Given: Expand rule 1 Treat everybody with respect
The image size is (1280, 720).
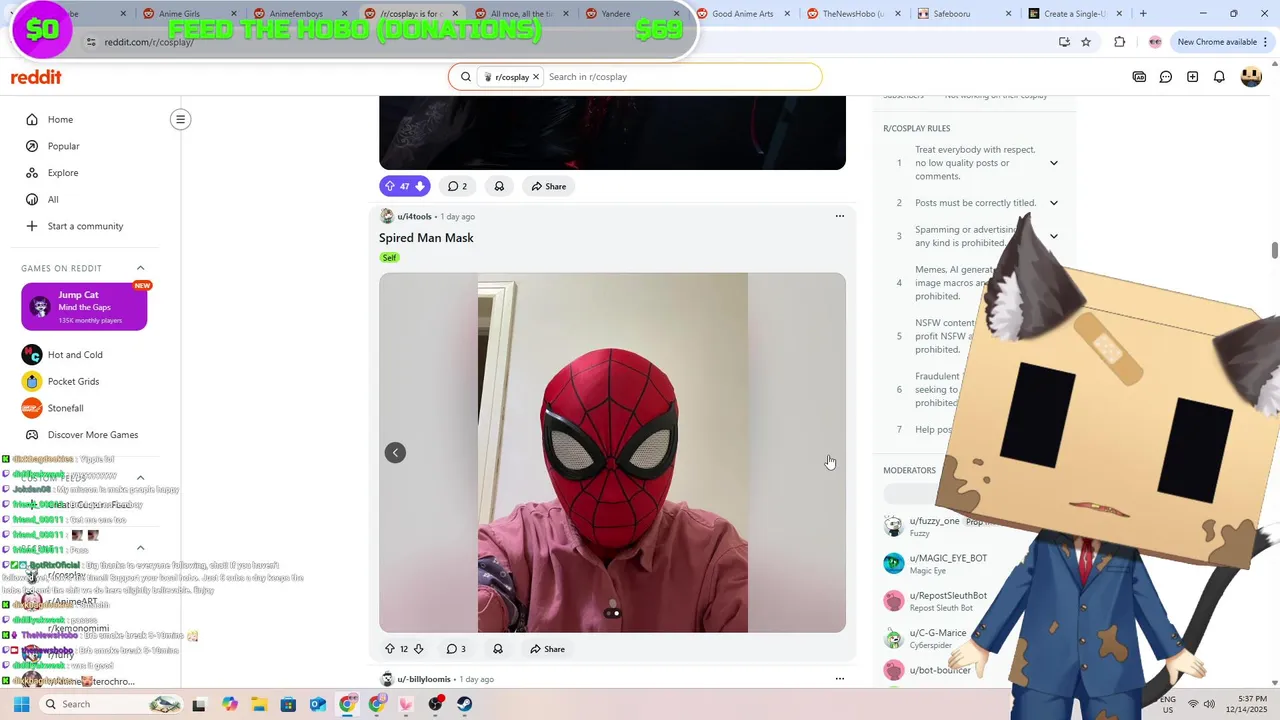Looking at the screenshot, I should pyautogui.click(x=1053, y=163).
